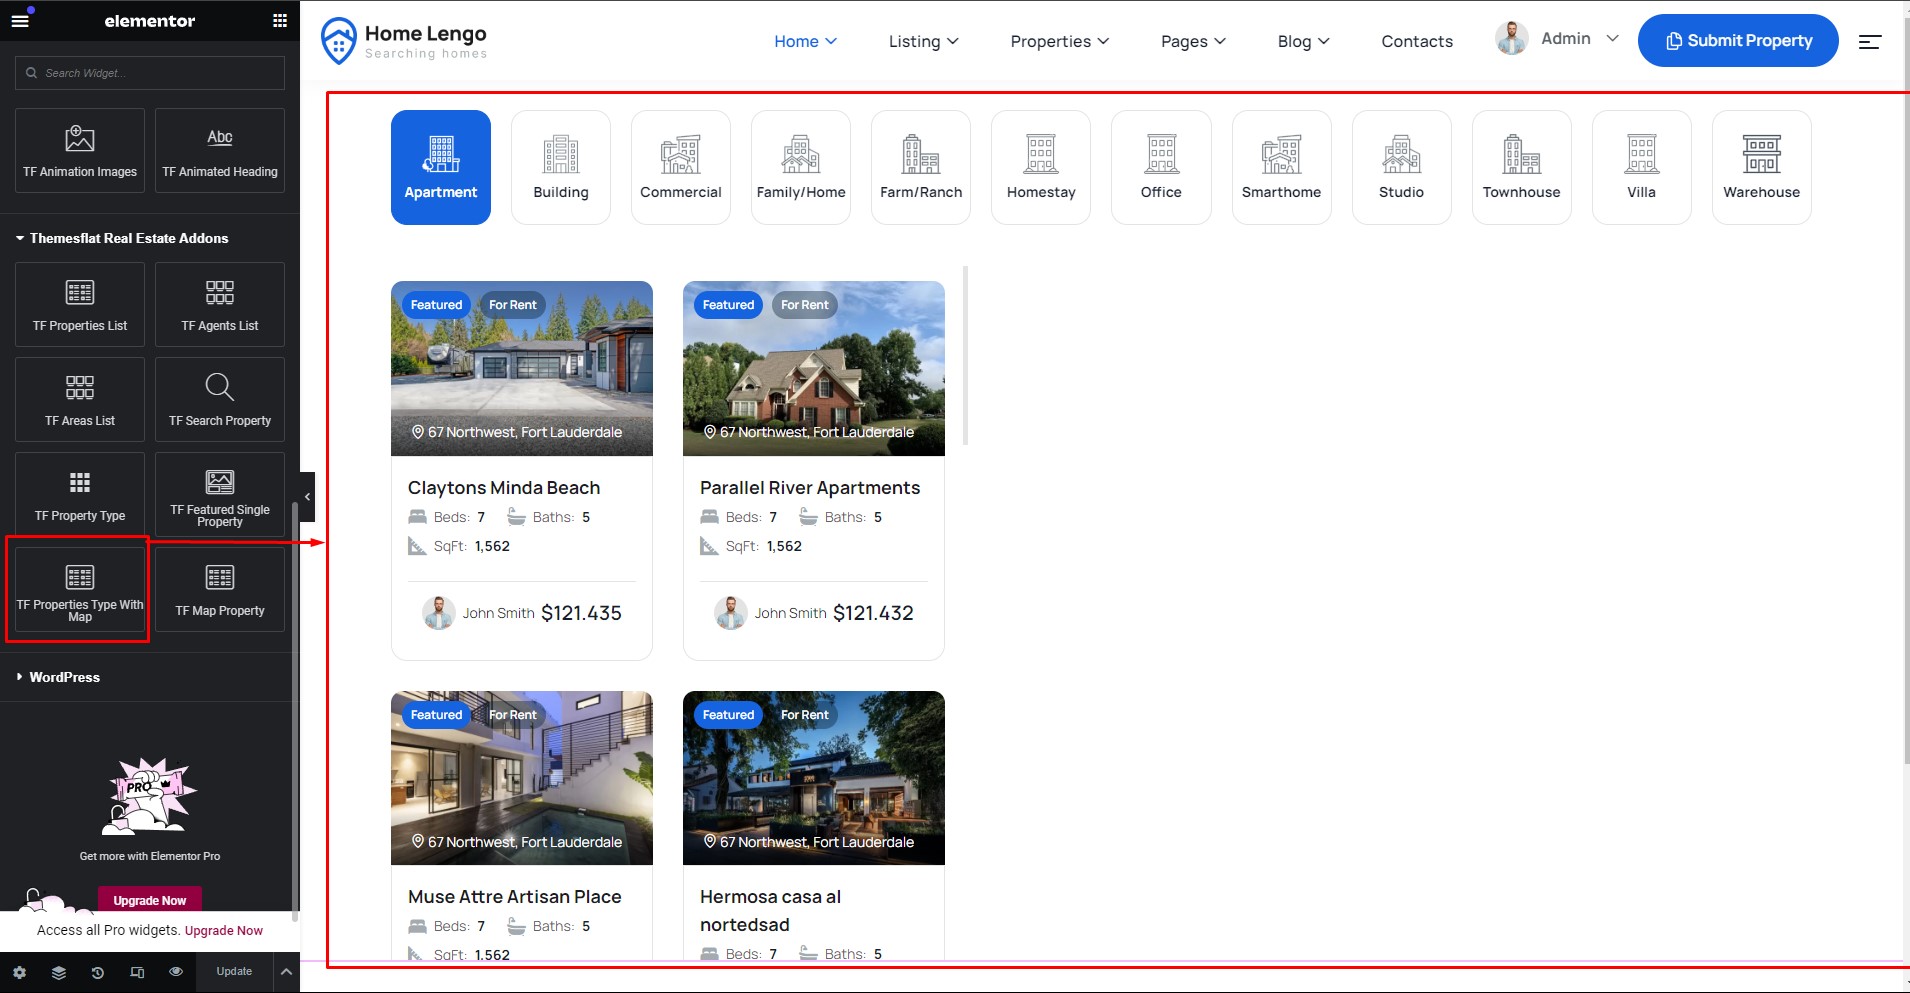The image size is (1910, 993).
Task: Open the History icon
Action: click(x=98, y=972)
